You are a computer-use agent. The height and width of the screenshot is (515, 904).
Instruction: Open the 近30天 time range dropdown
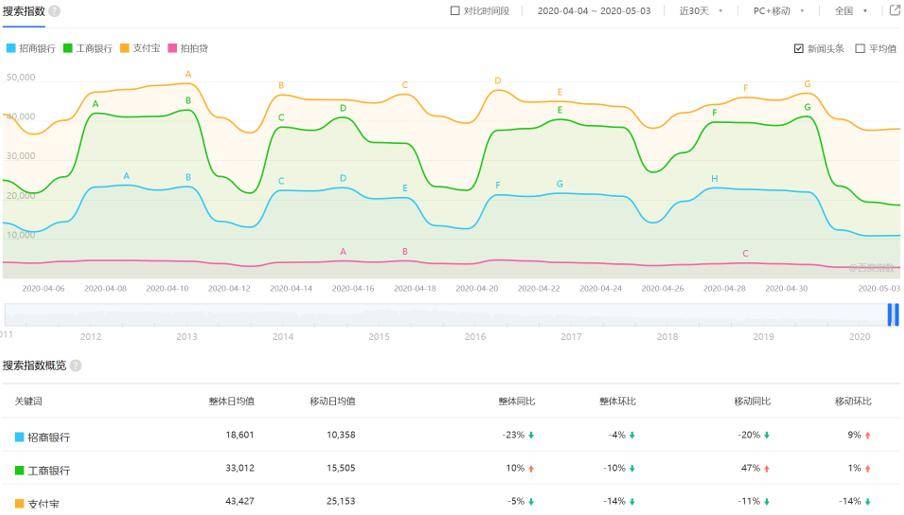coord(700,11)
